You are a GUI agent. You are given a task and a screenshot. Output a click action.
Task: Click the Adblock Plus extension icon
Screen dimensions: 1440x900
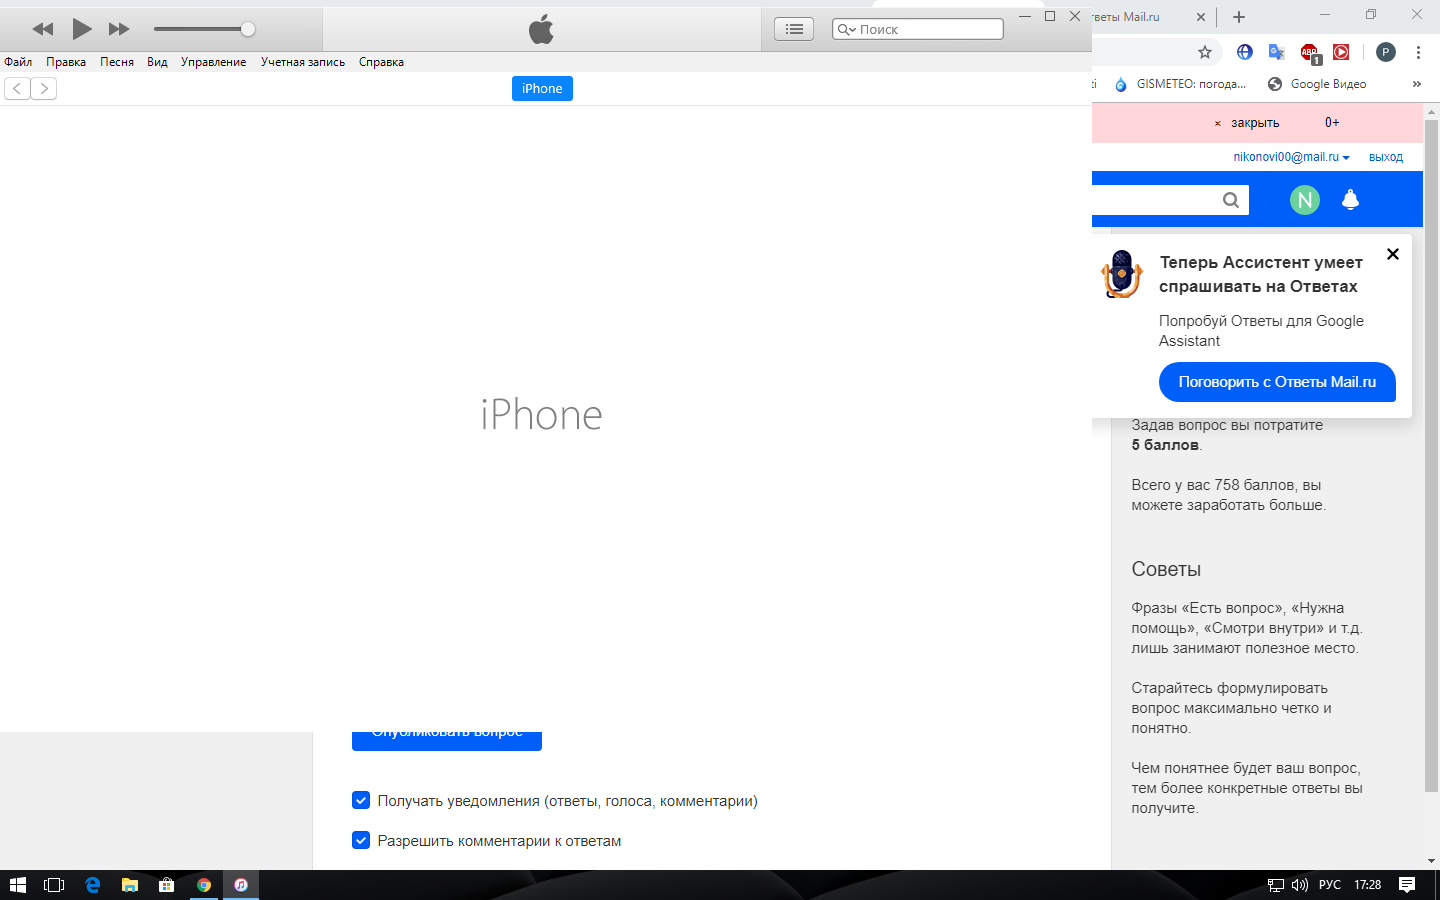coord(1310,53)
